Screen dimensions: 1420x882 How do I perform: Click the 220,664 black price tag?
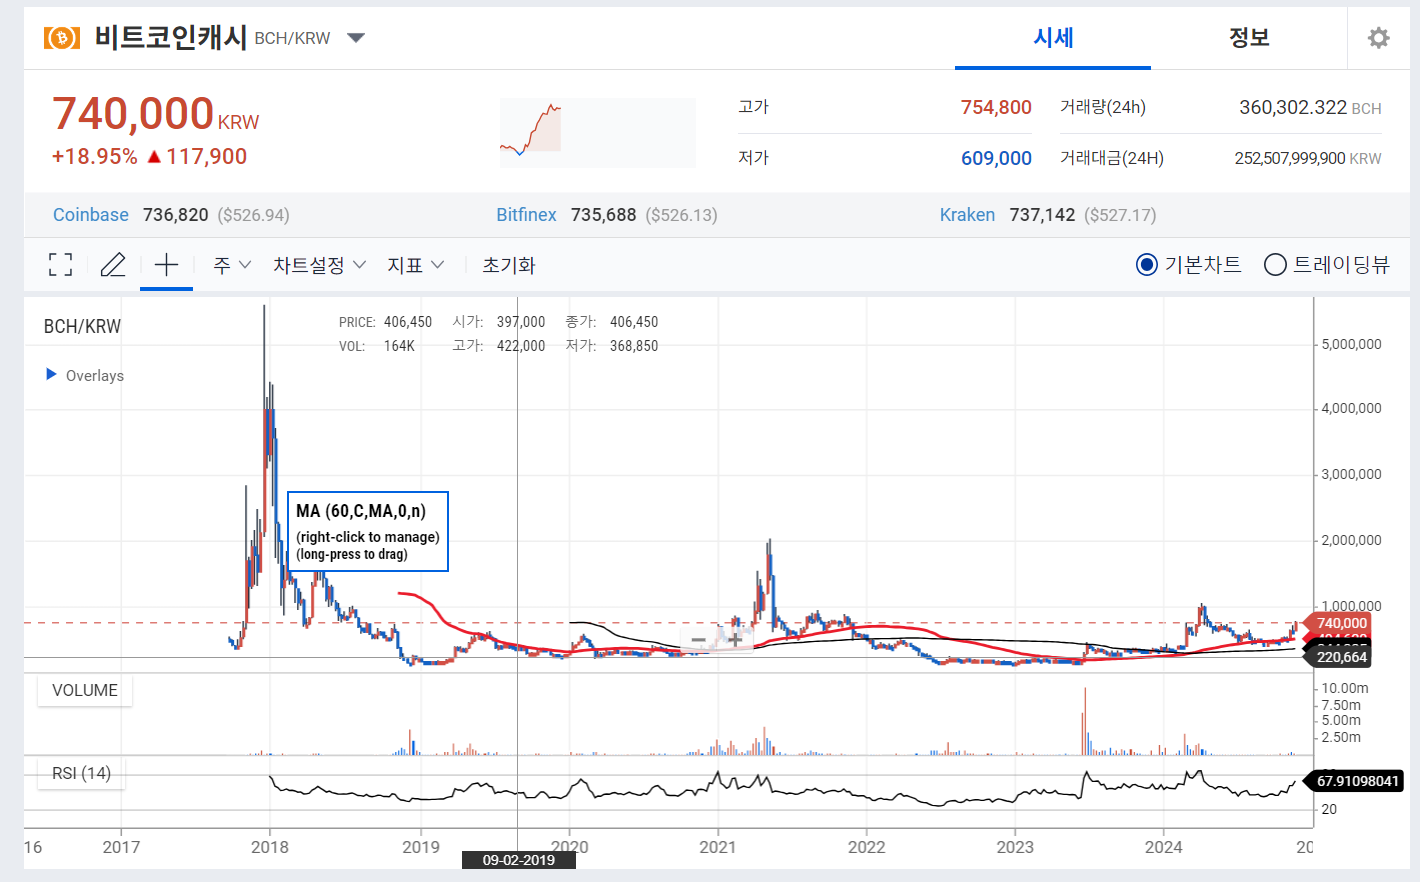coord(1340,657)
